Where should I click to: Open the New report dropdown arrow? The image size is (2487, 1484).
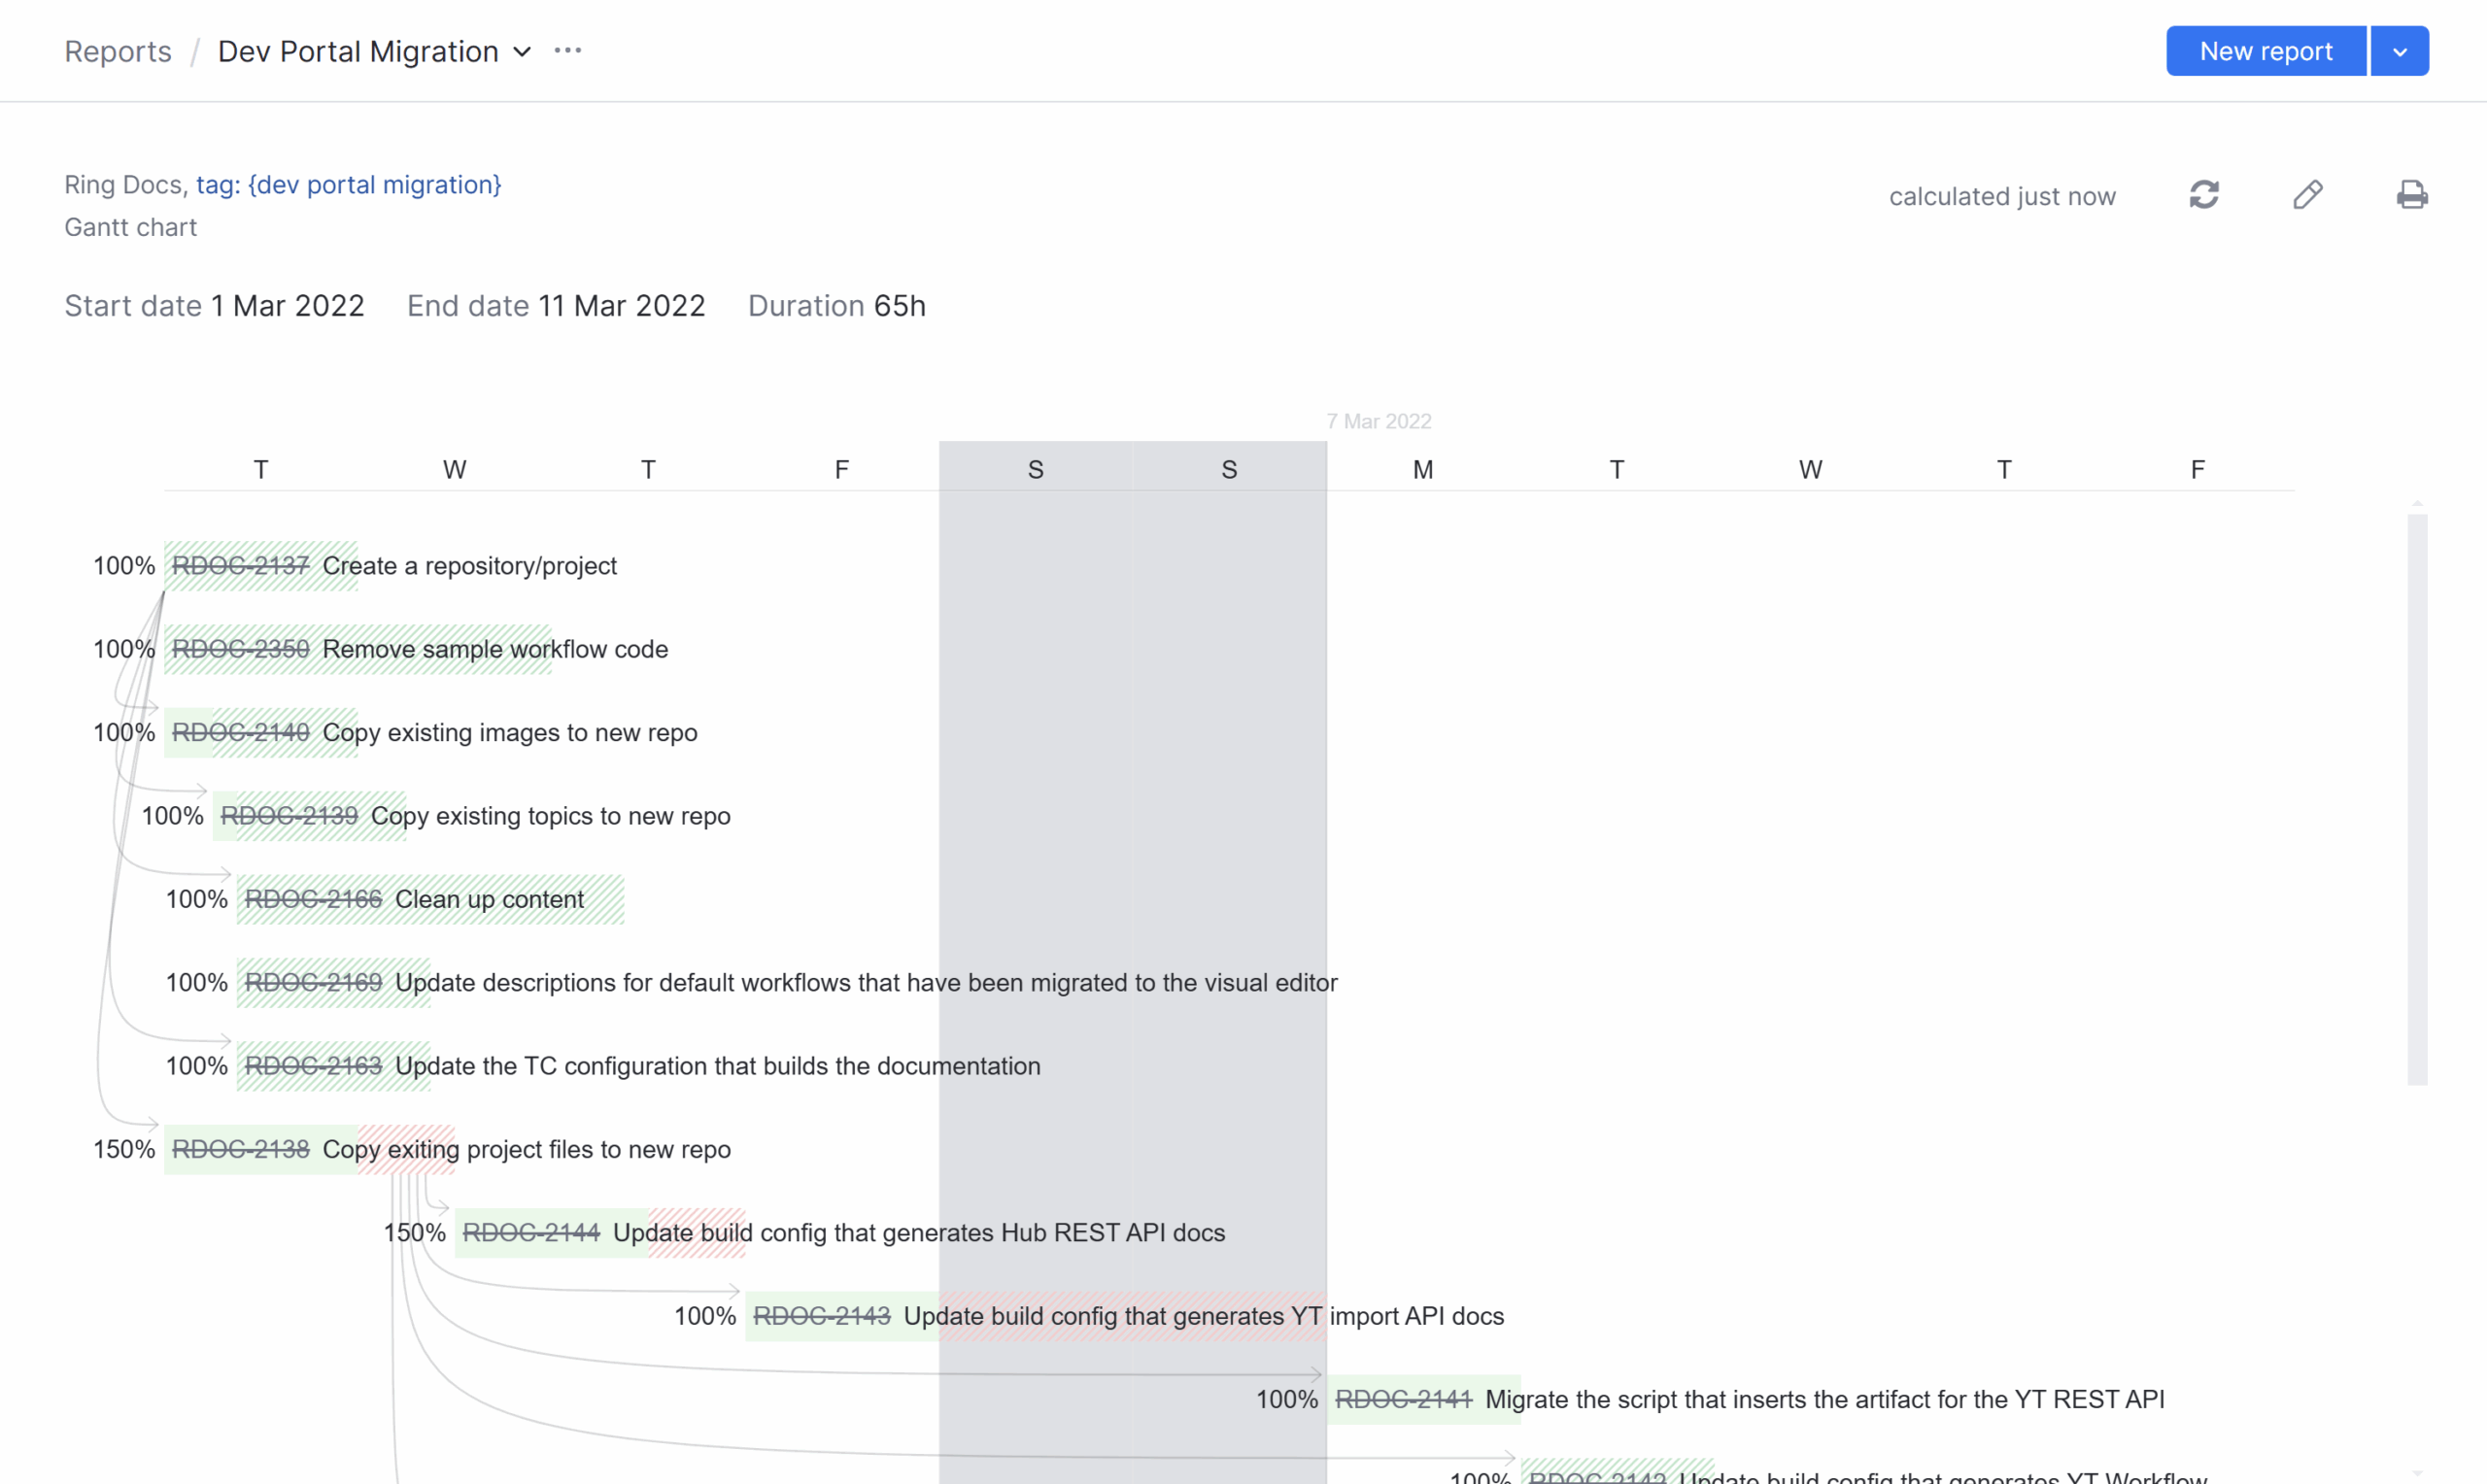point(2399,50)
